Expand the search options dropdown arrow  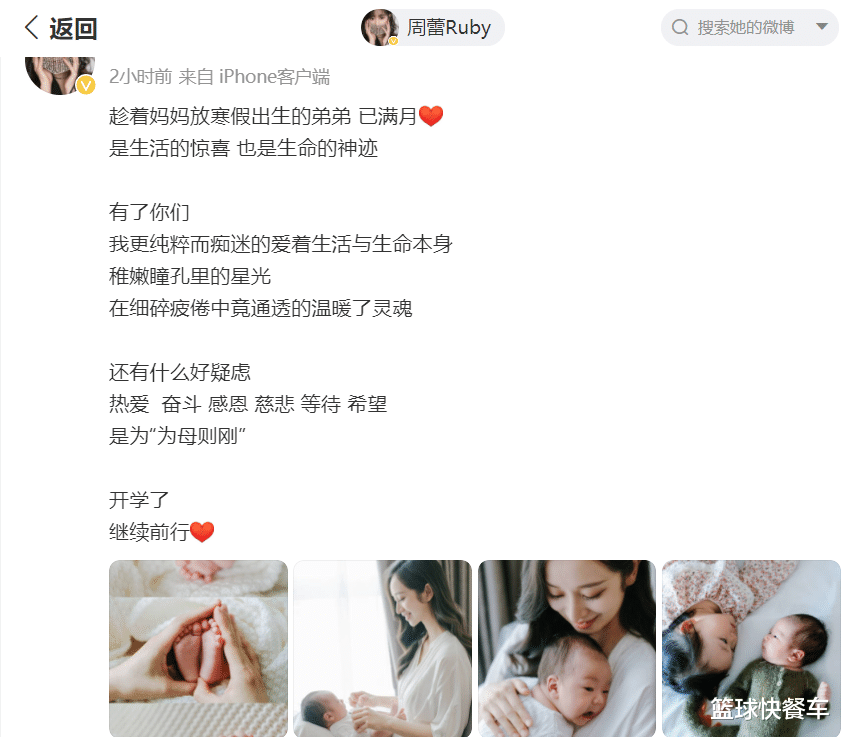821,26
